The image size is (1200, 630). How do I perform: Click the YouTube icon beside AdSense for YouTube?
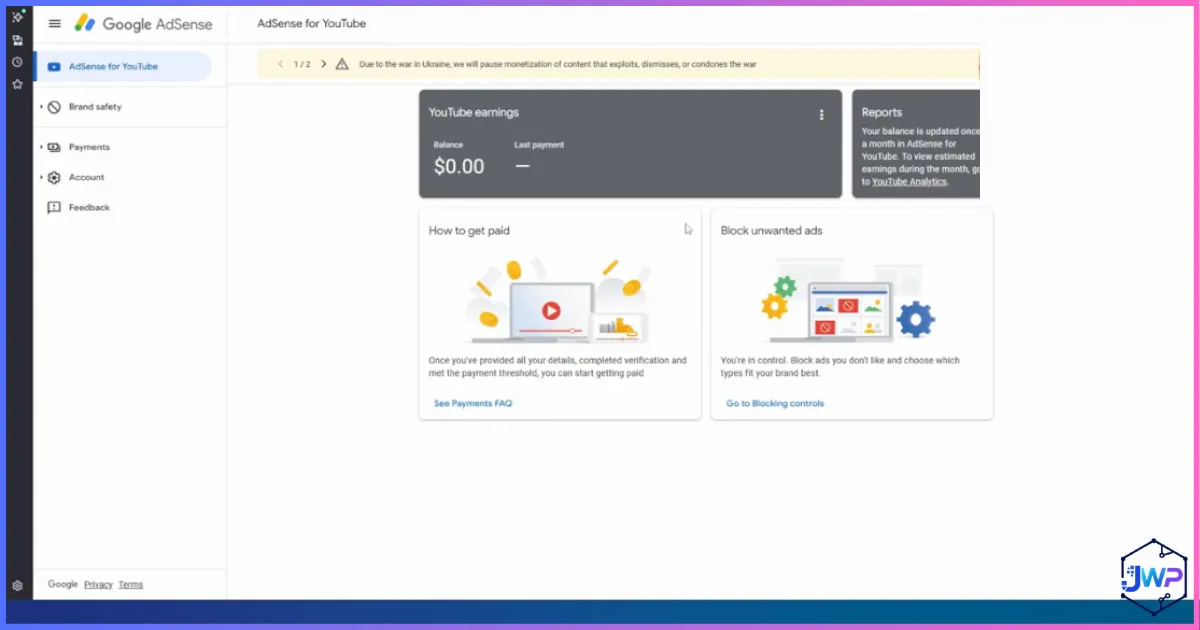pos(53,67)
